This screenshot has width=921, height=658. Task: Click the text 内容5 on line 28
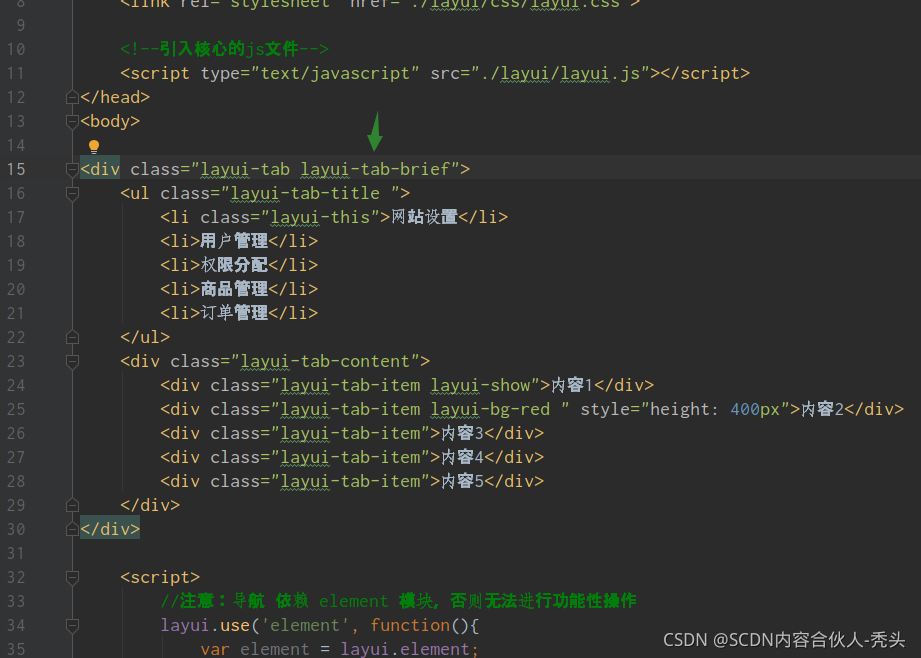(x=463, y=482)
